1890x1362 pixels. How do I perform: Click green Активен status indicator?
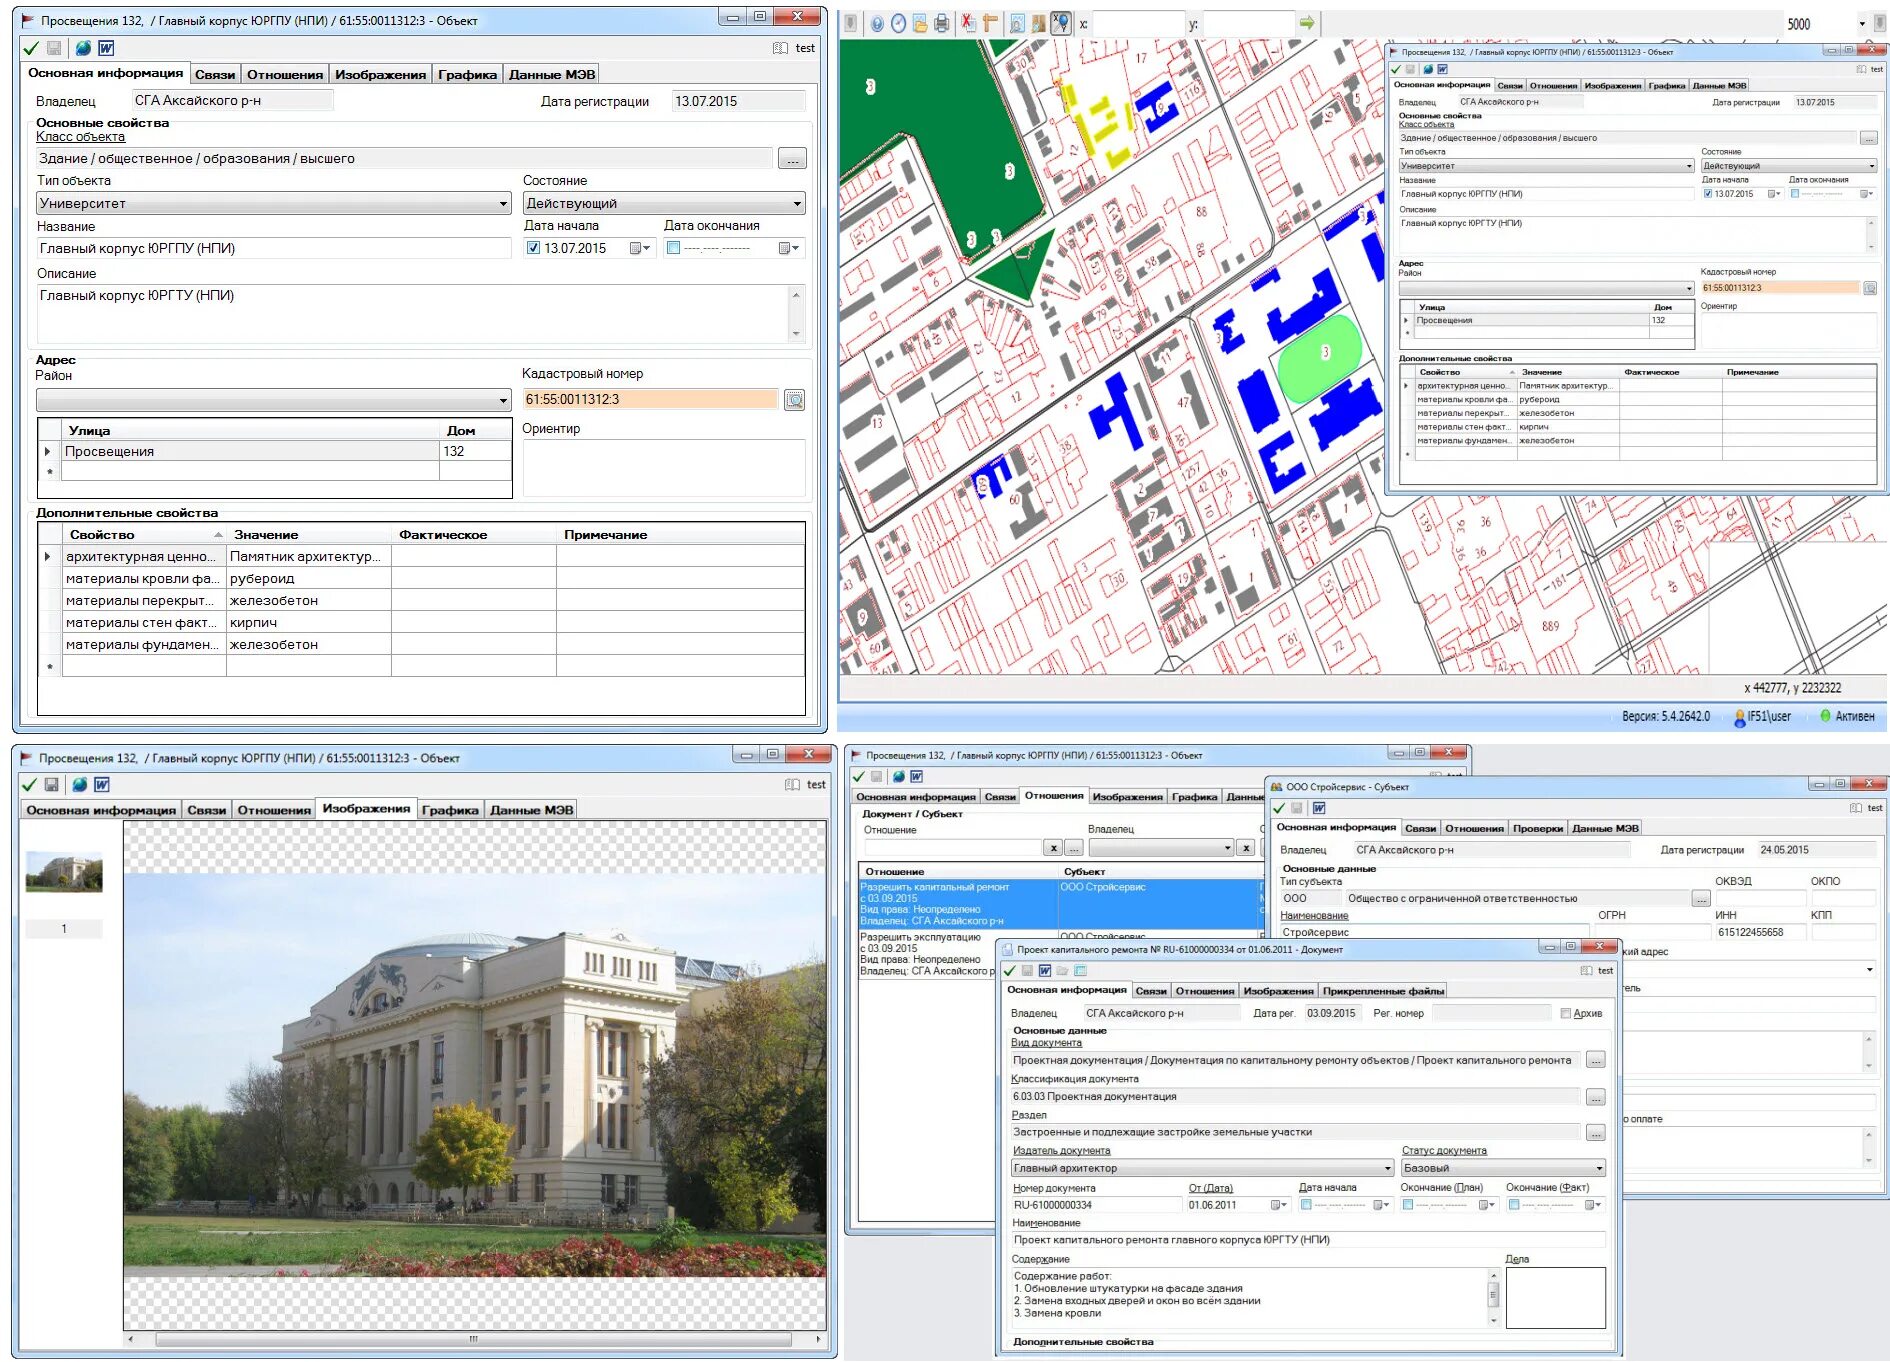click(1826, 716)
